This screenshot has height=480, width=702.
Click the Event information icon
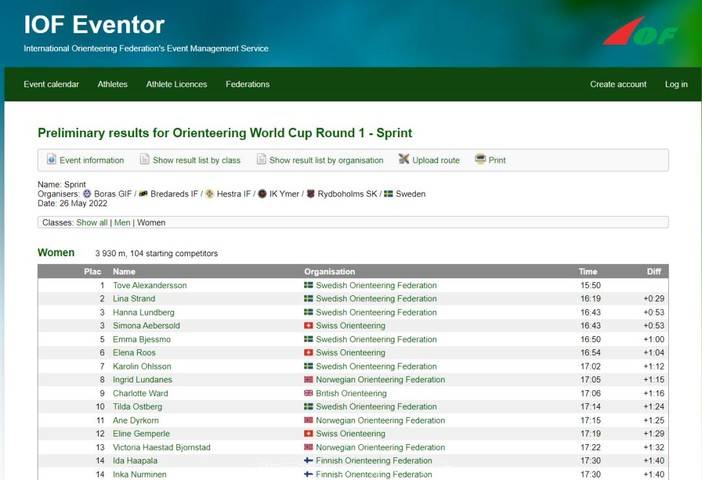51,160
